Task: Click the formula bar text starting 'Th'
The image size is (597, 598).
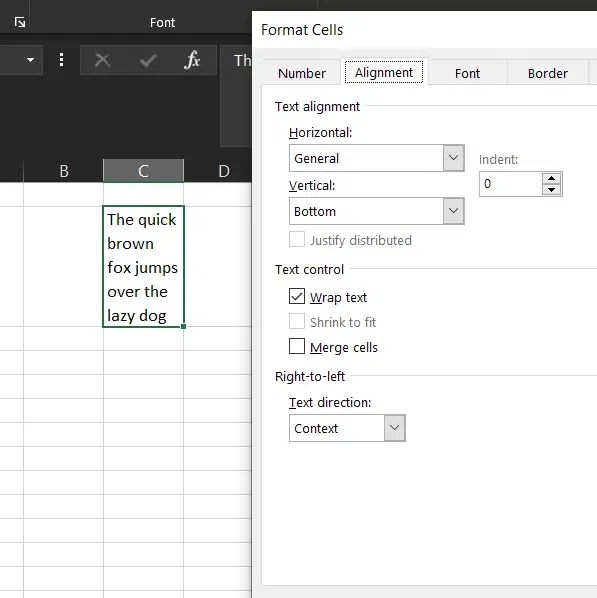Action: (x=242, y=60)
